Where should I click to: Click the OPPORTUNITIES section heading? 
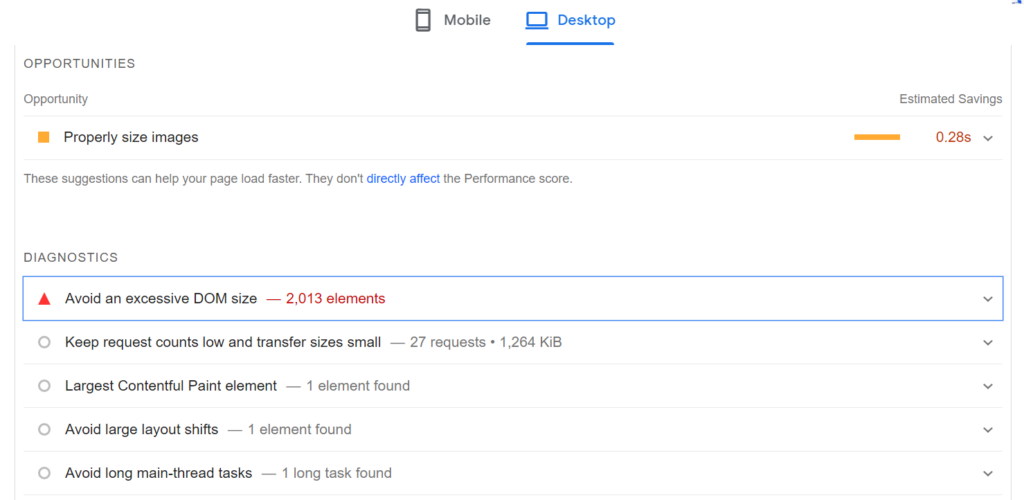point(79,63)
